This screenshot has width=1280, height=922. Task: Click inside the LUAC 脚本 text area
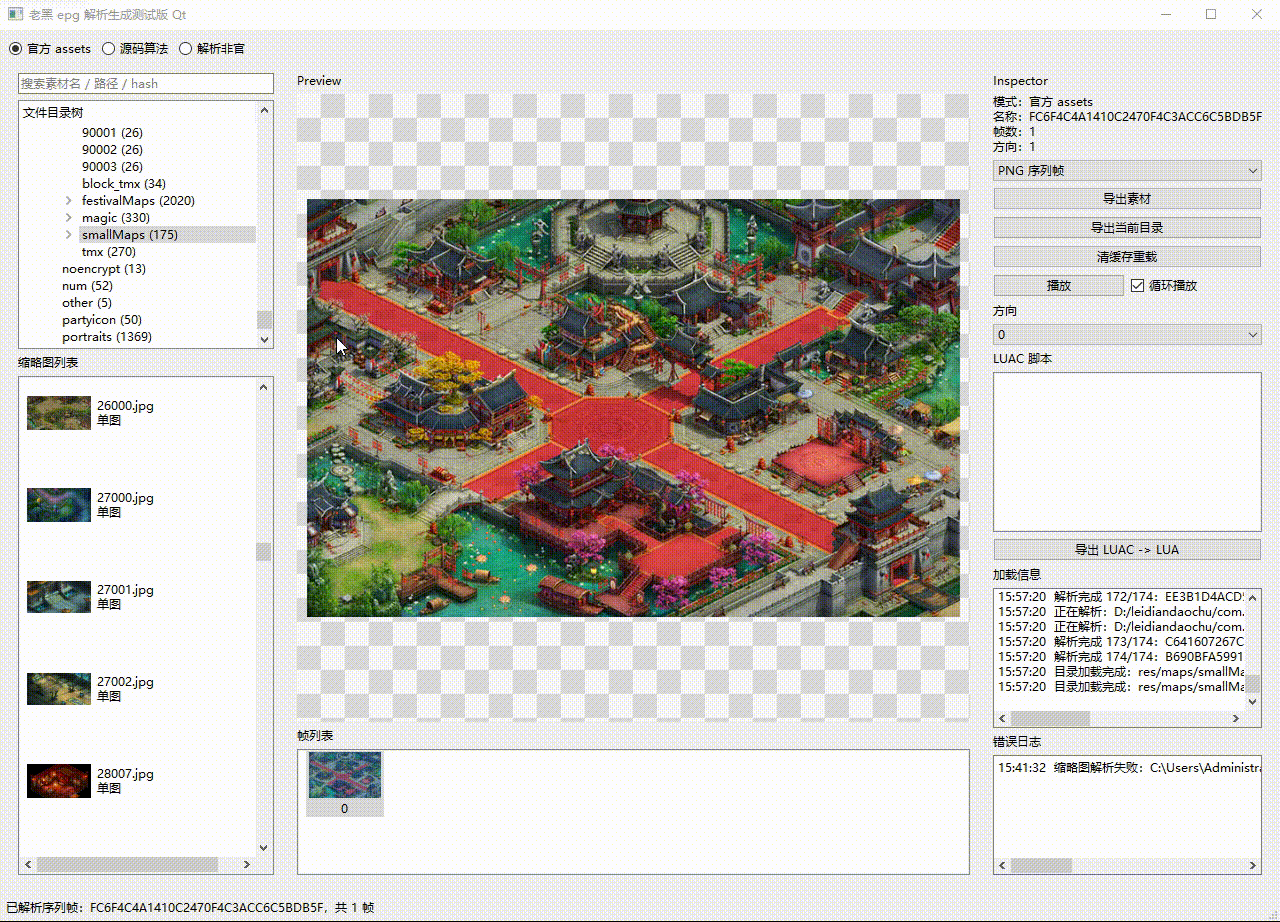coord(1127,452)
